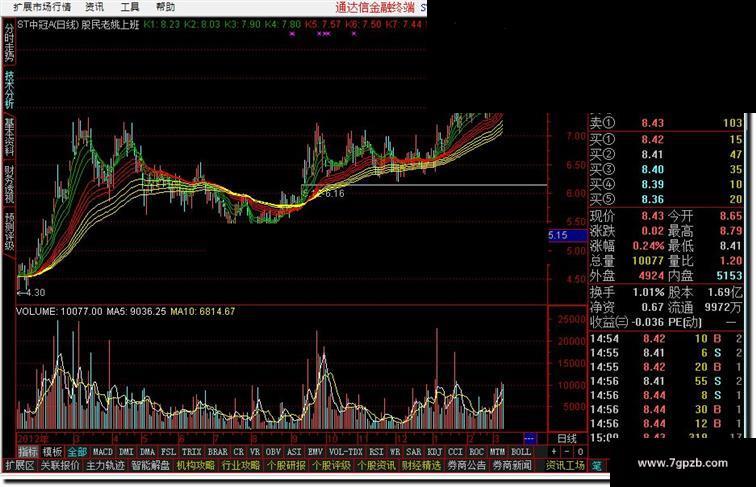Click the 日线 period label

[x=567, y=438]
